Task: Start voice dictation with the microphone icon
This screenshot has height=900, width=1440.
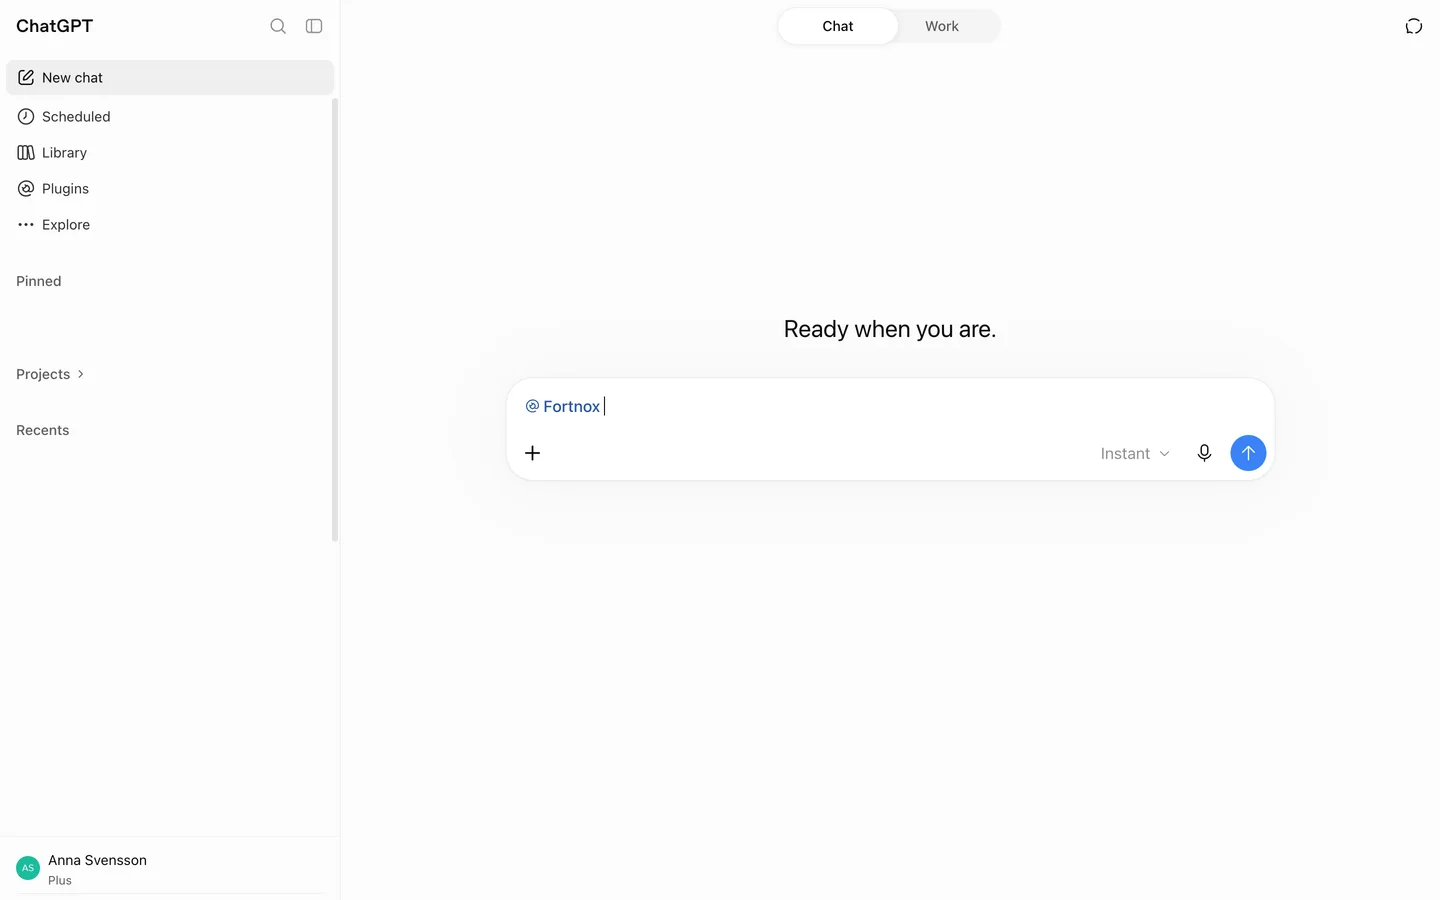Action: [1204, 453]
